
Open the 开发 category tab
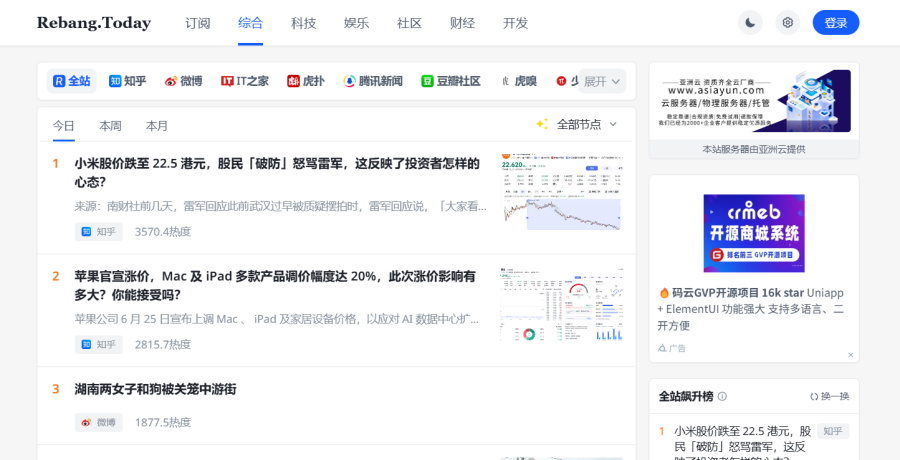tap(515, 23)
